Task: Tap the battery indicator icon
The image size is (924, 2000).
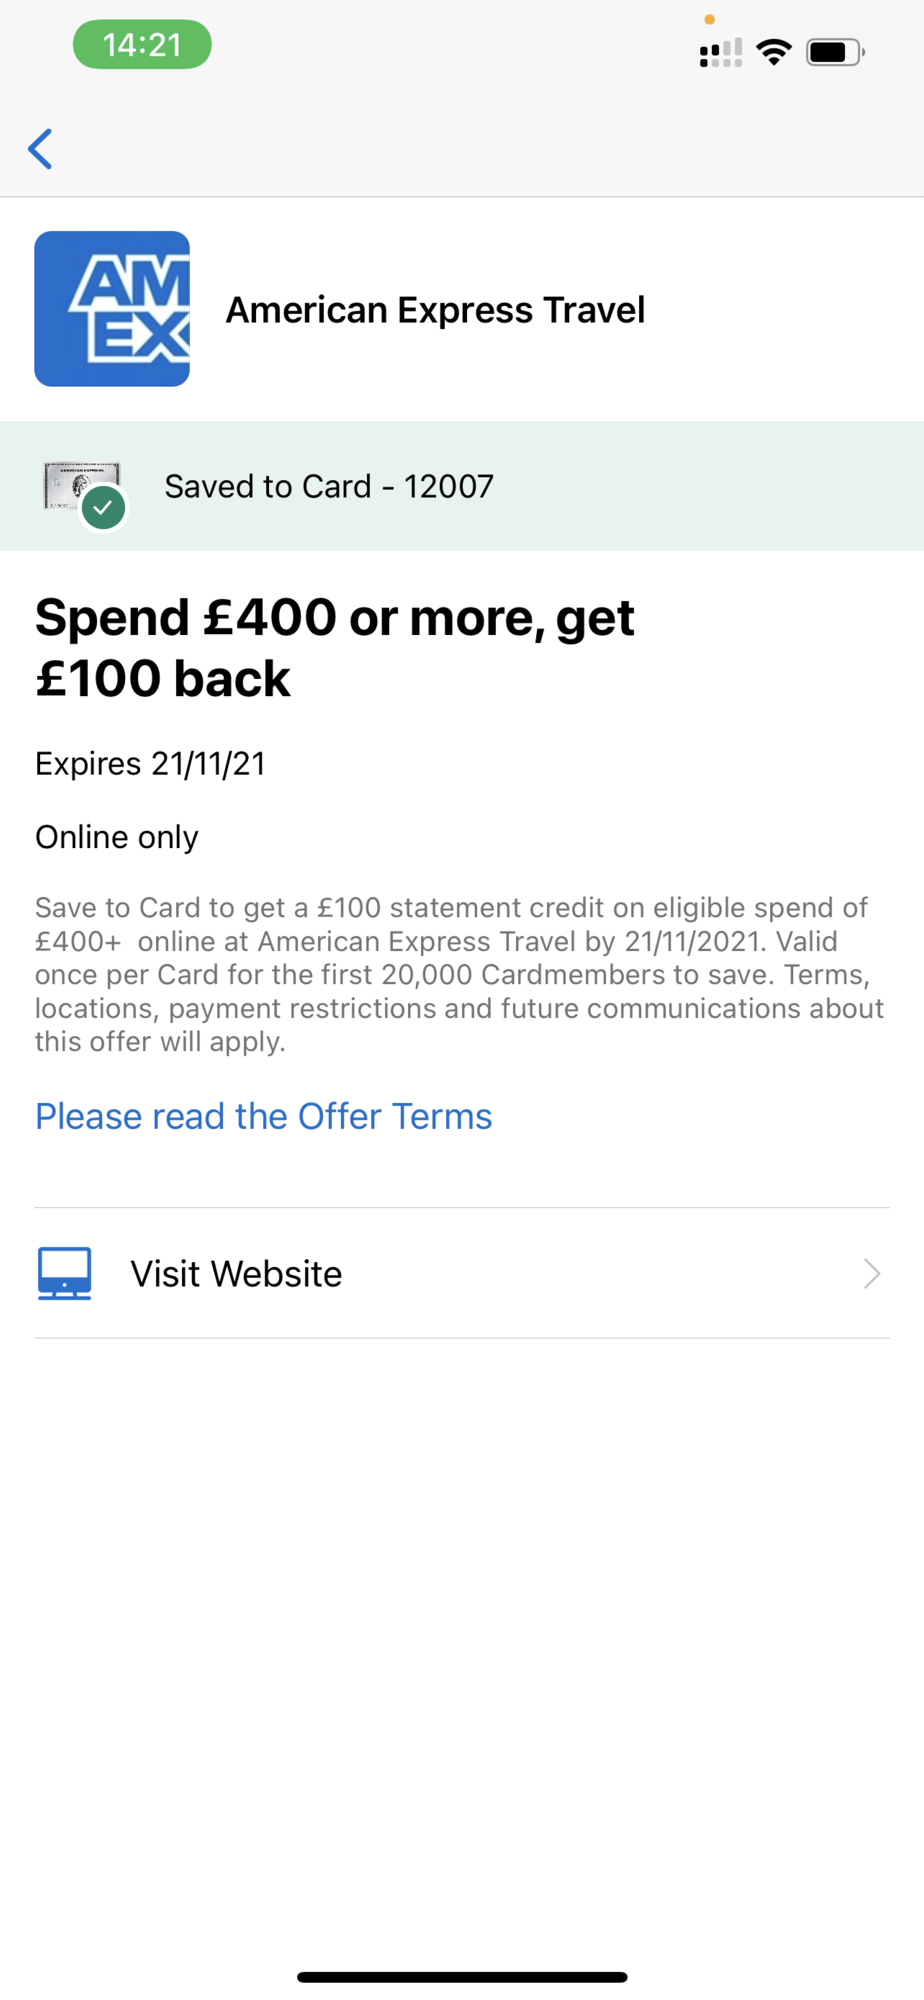Action: (834, 52)
